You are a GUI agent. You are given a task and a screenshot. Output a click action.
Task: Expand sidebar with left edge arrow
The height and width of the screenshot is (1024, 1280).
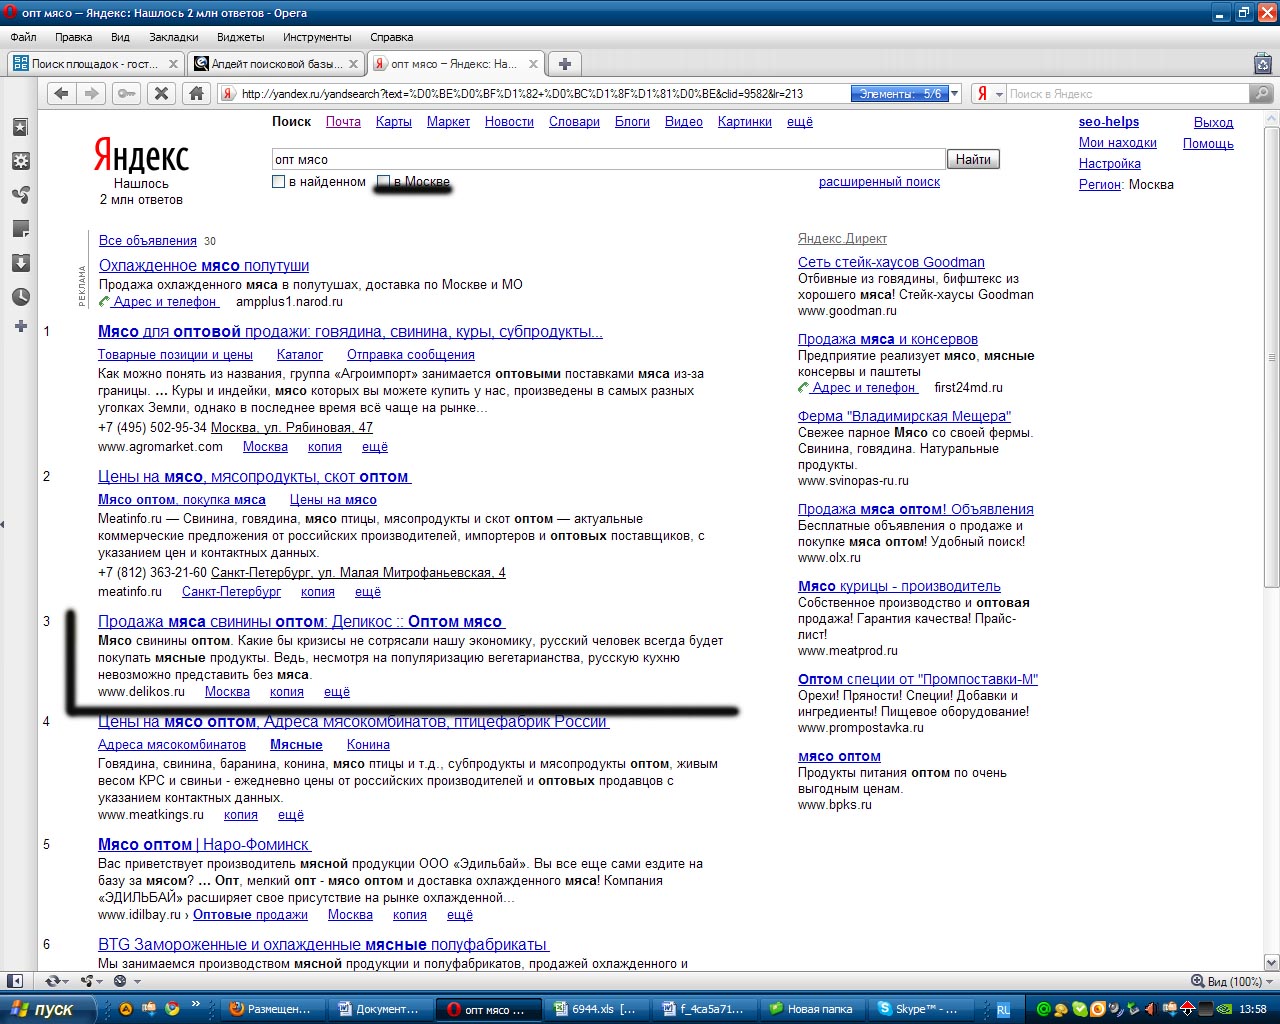2,524
